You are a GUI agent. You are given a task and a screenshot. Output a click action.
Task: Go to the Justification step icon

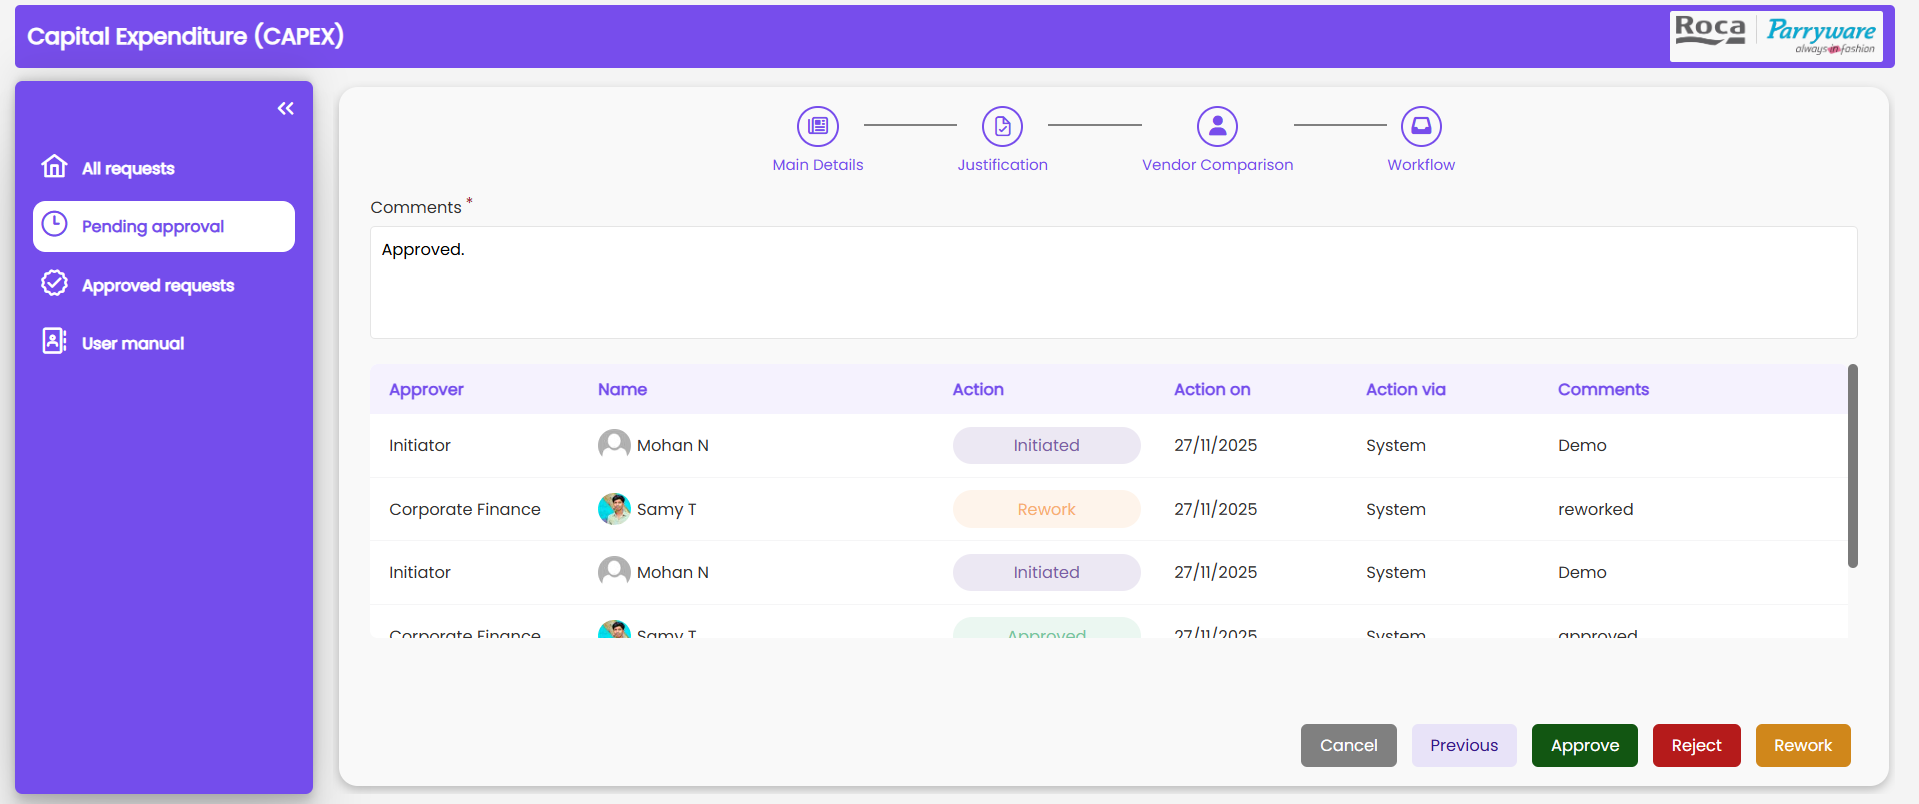click(1002, 127)
